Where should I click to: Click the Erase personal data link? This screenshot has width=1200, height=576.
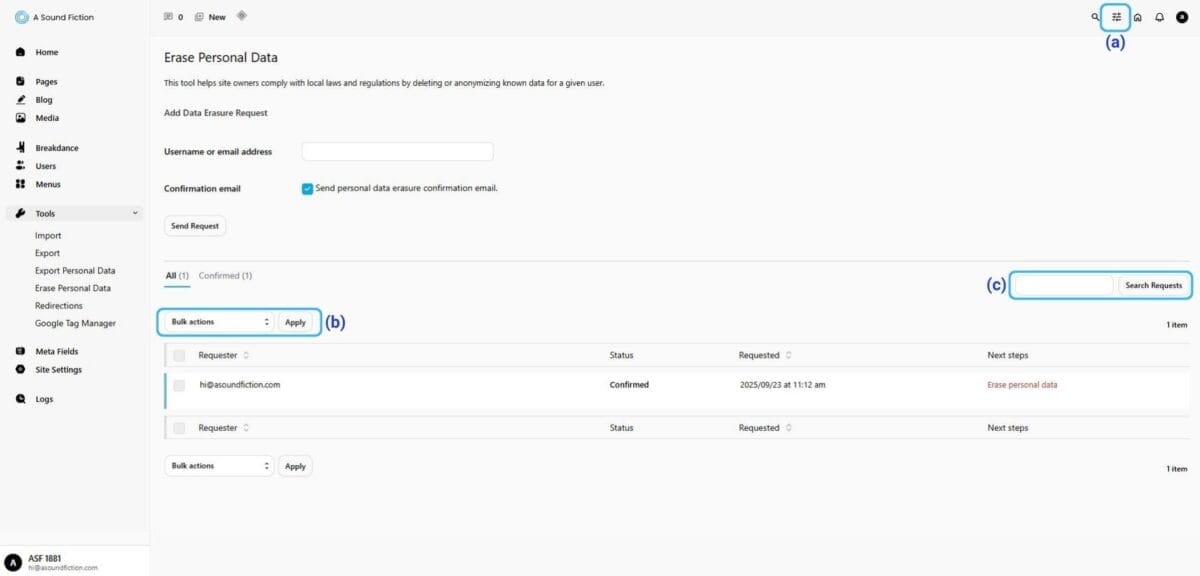pyautogui.click(x=1021, y=385)
